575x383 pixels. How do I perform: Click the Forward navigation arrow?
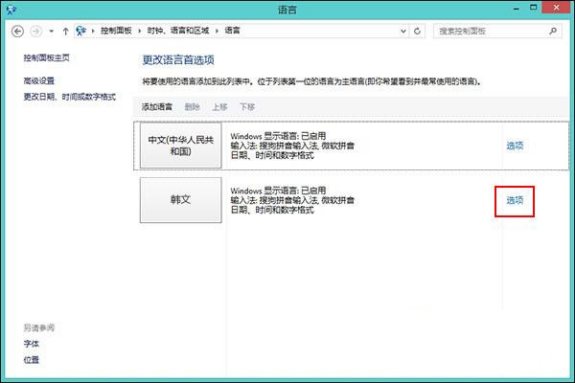pyautogui.click(x=36, y=31)
